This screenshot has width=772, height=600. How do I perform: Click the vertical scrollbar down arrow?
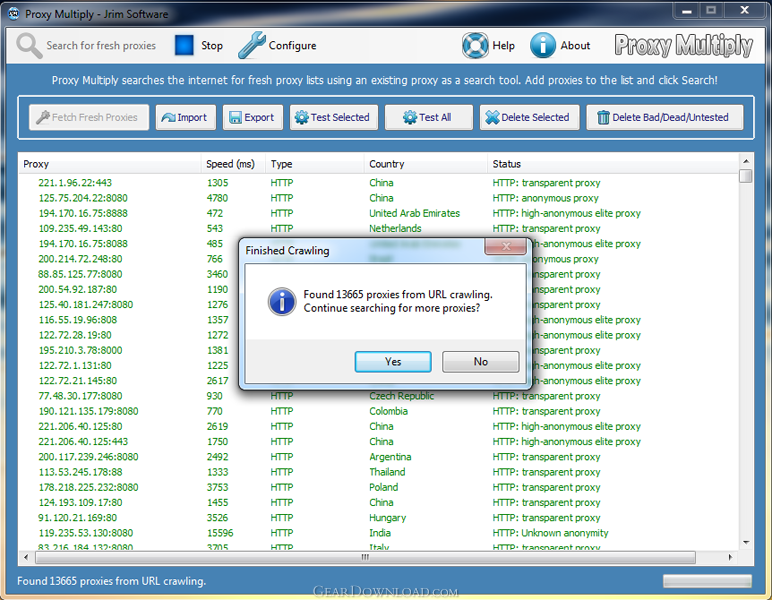[746, 542]
